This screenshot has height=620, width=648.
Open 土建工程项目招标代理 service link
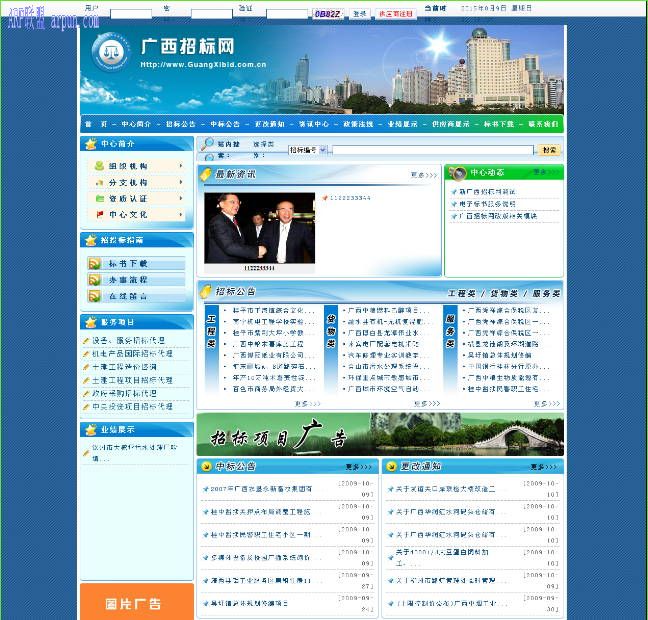[x=132, y=380]
